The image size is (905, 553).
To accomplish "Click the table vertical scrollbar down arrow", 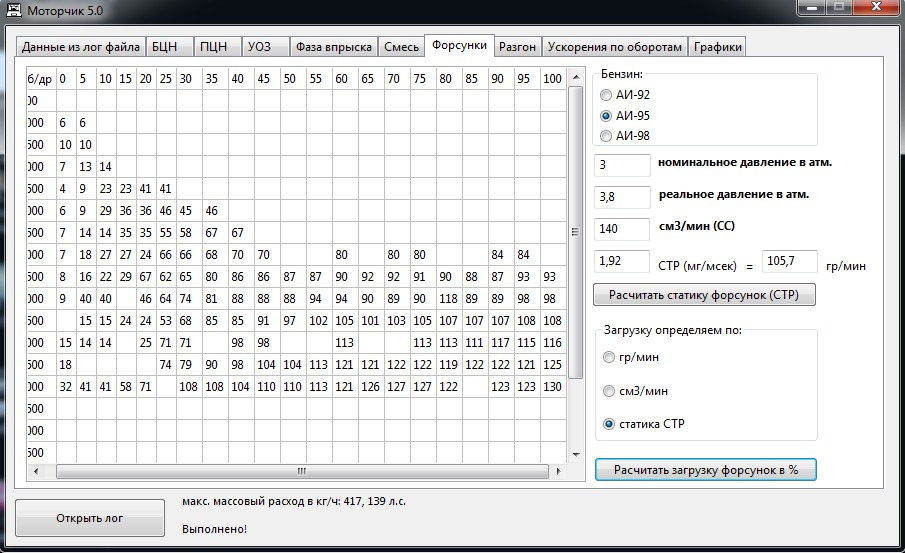I will tap(575, 455).
